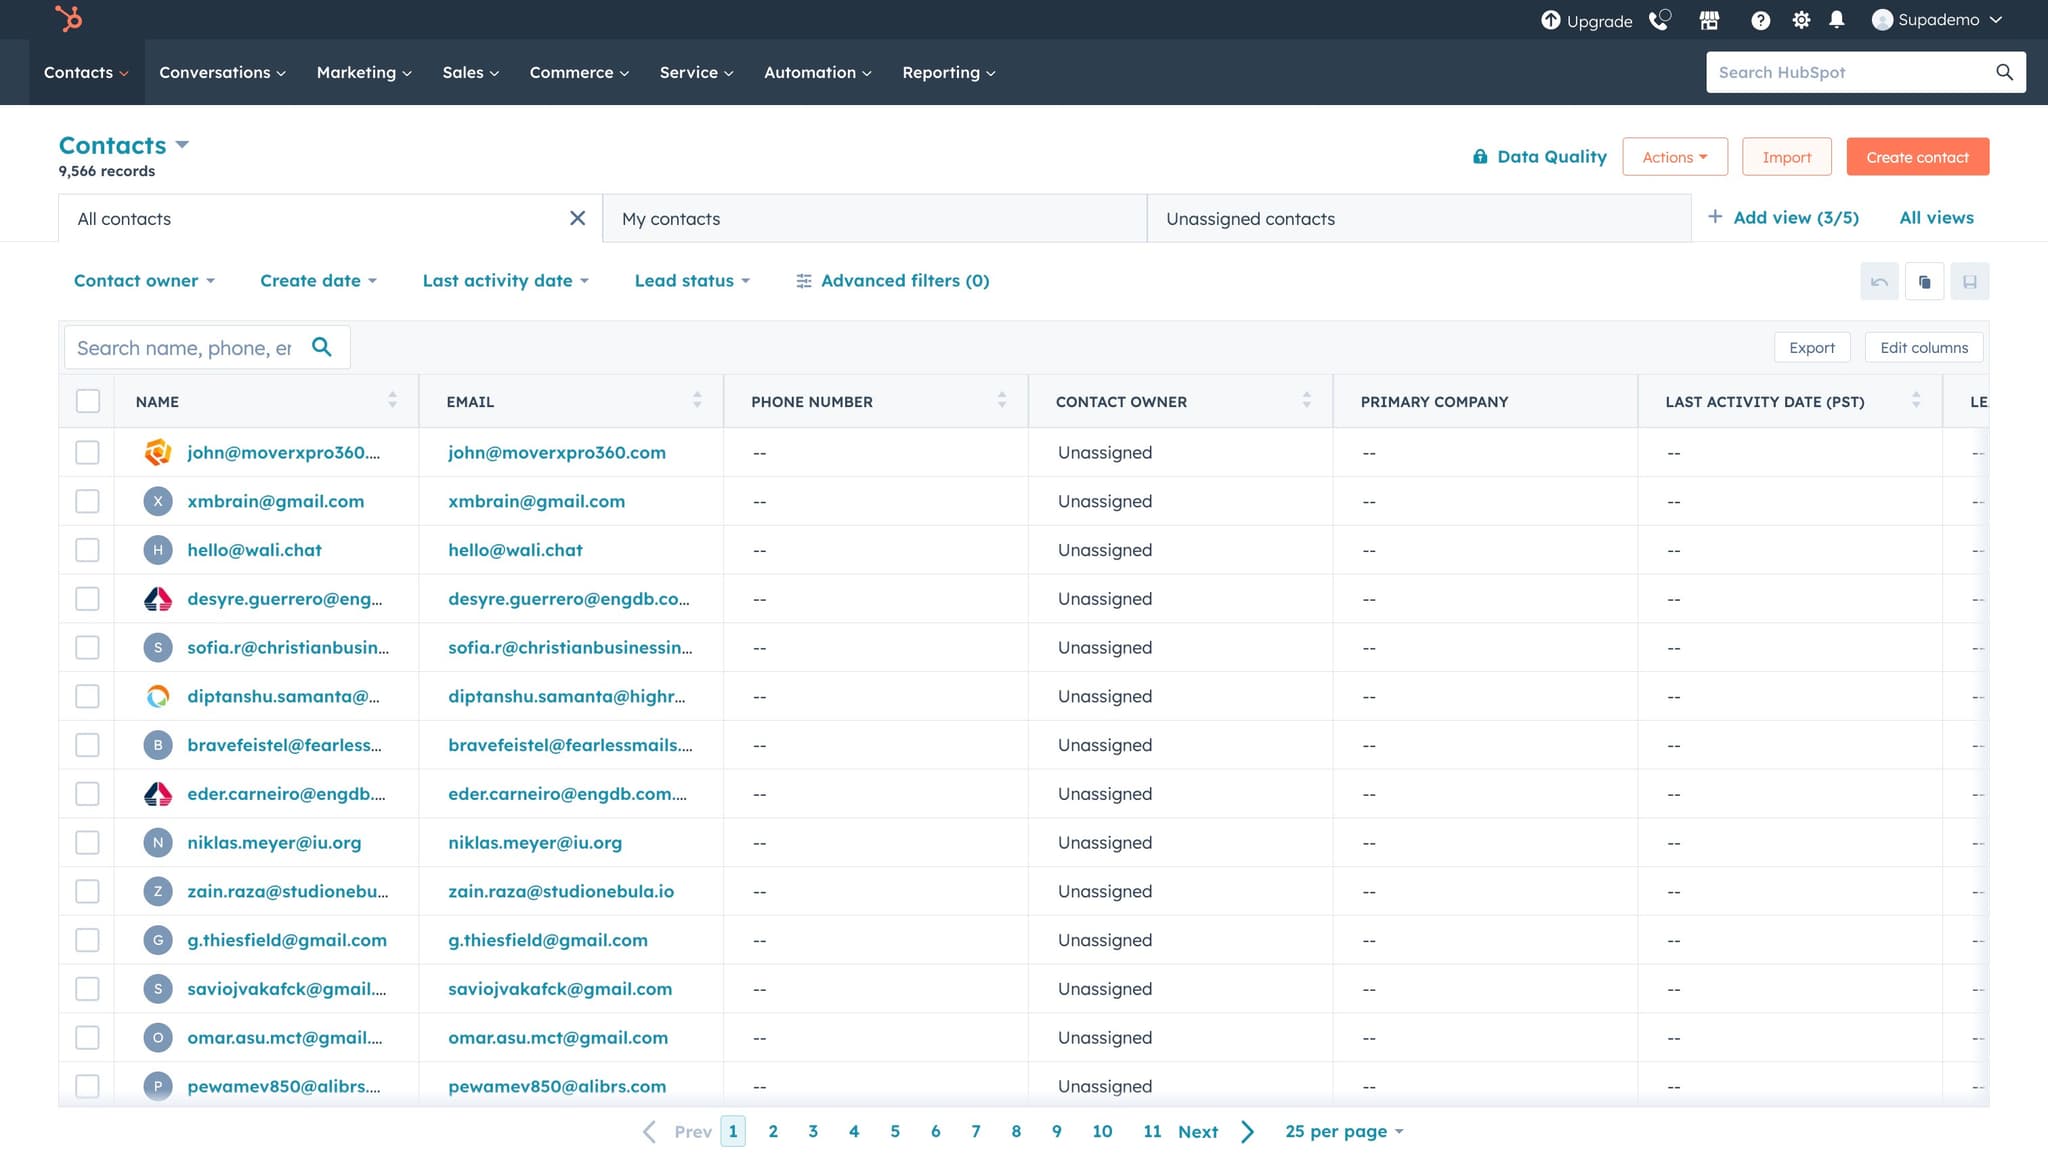The width and height of the screenshot is (2048, 1161).
Task: Switch to the Unassigned contacts tab
Action: coord(1250,219)
